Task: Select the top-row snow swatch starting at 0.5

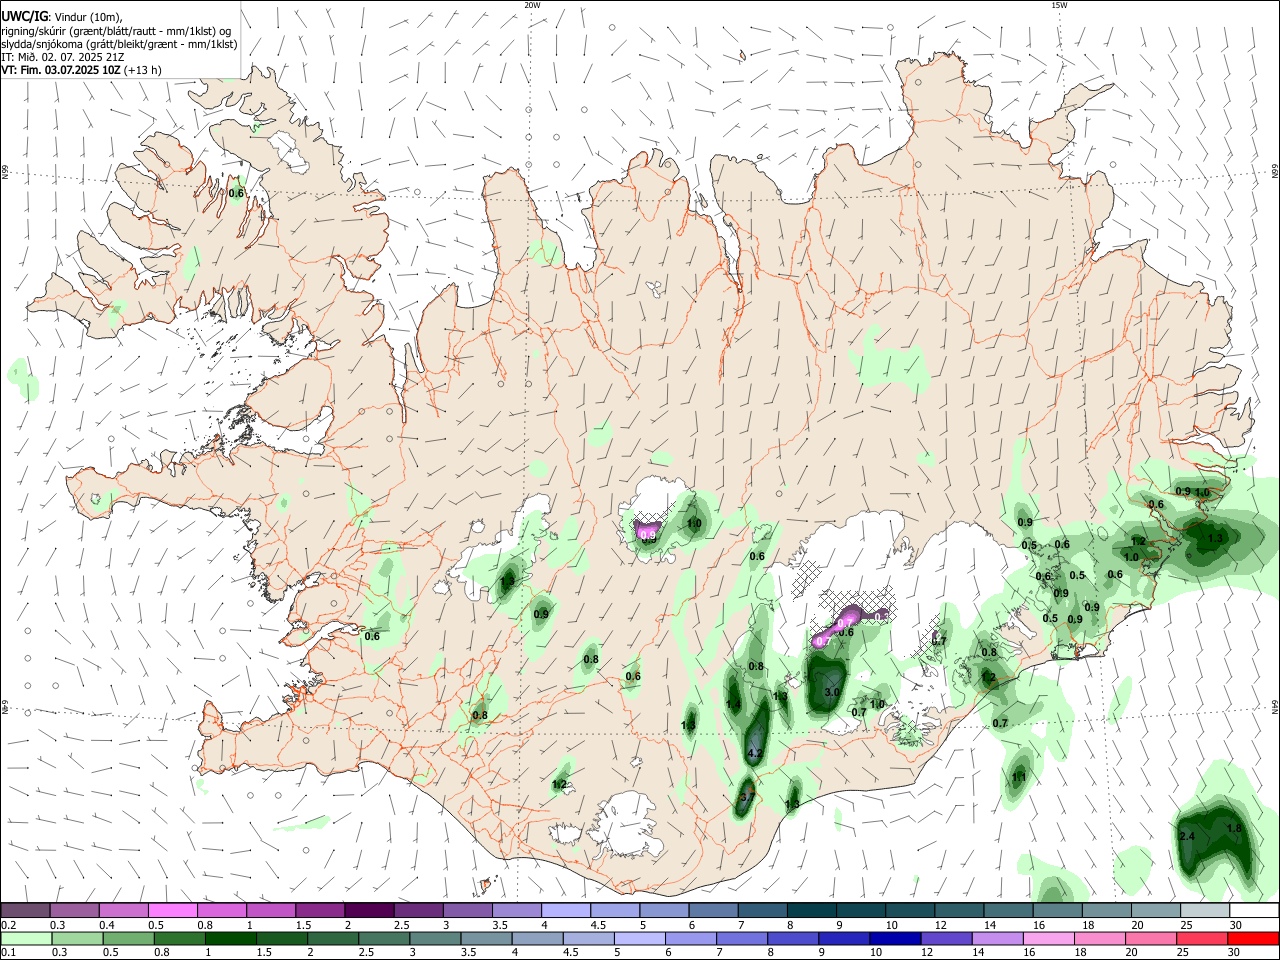Action: point(172,911)
